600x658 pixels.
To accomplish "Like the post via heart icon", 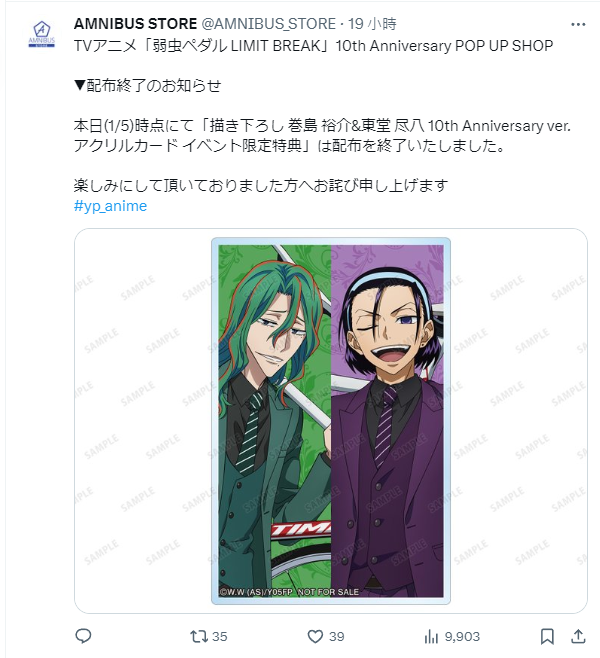I will tap(315, 636).
